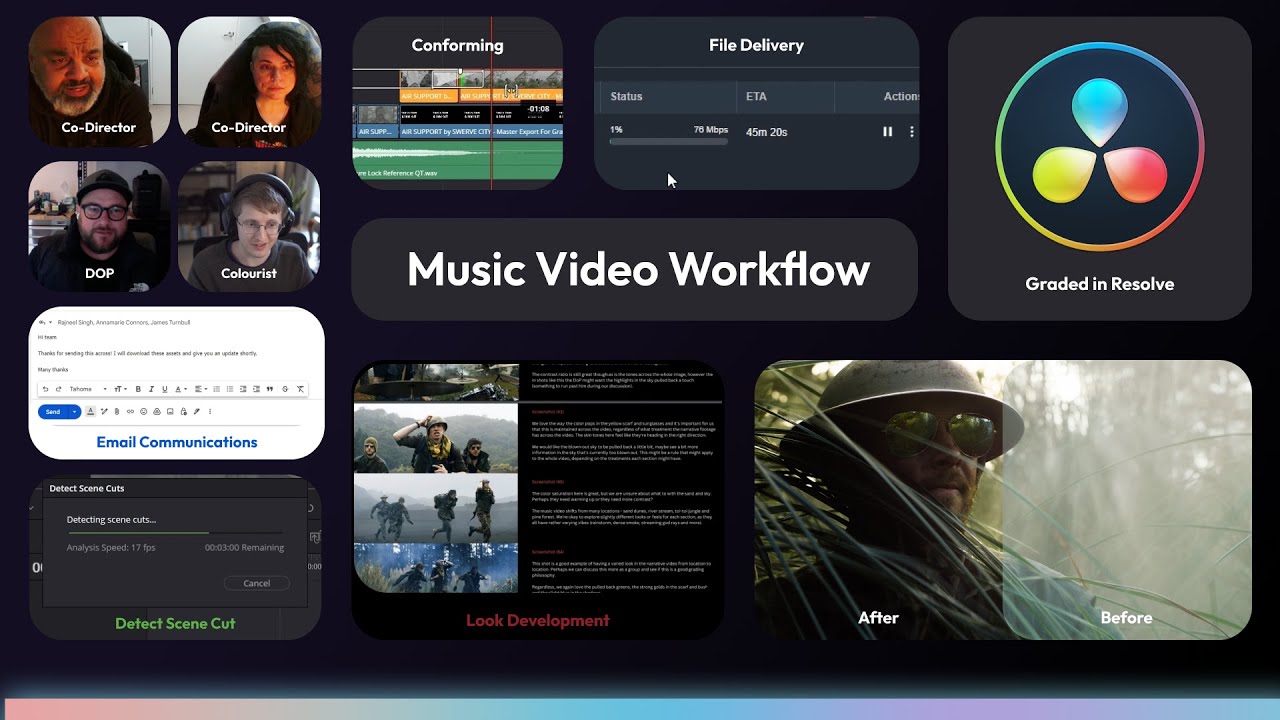Toggle confidential mode lock icon
The height and width of the screenshot is (720, 1280).
pos(184,411)
